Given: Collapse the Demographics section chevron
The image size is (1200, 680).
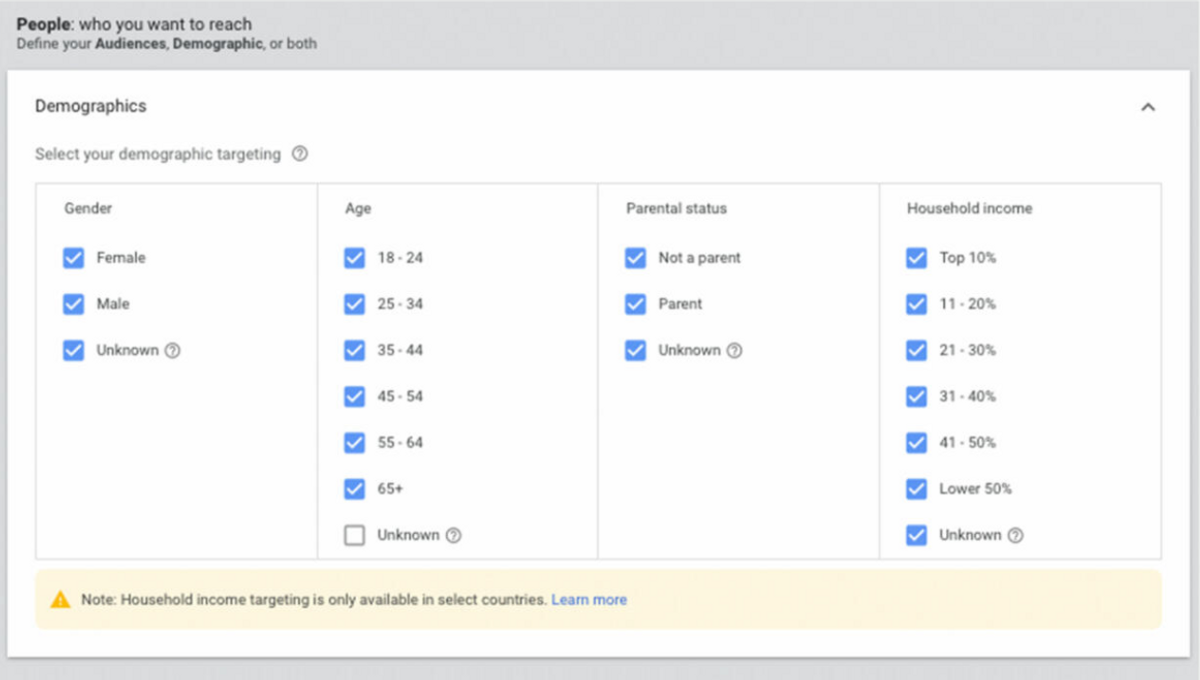Looking at the screenshot, I should coord(1148,107).
